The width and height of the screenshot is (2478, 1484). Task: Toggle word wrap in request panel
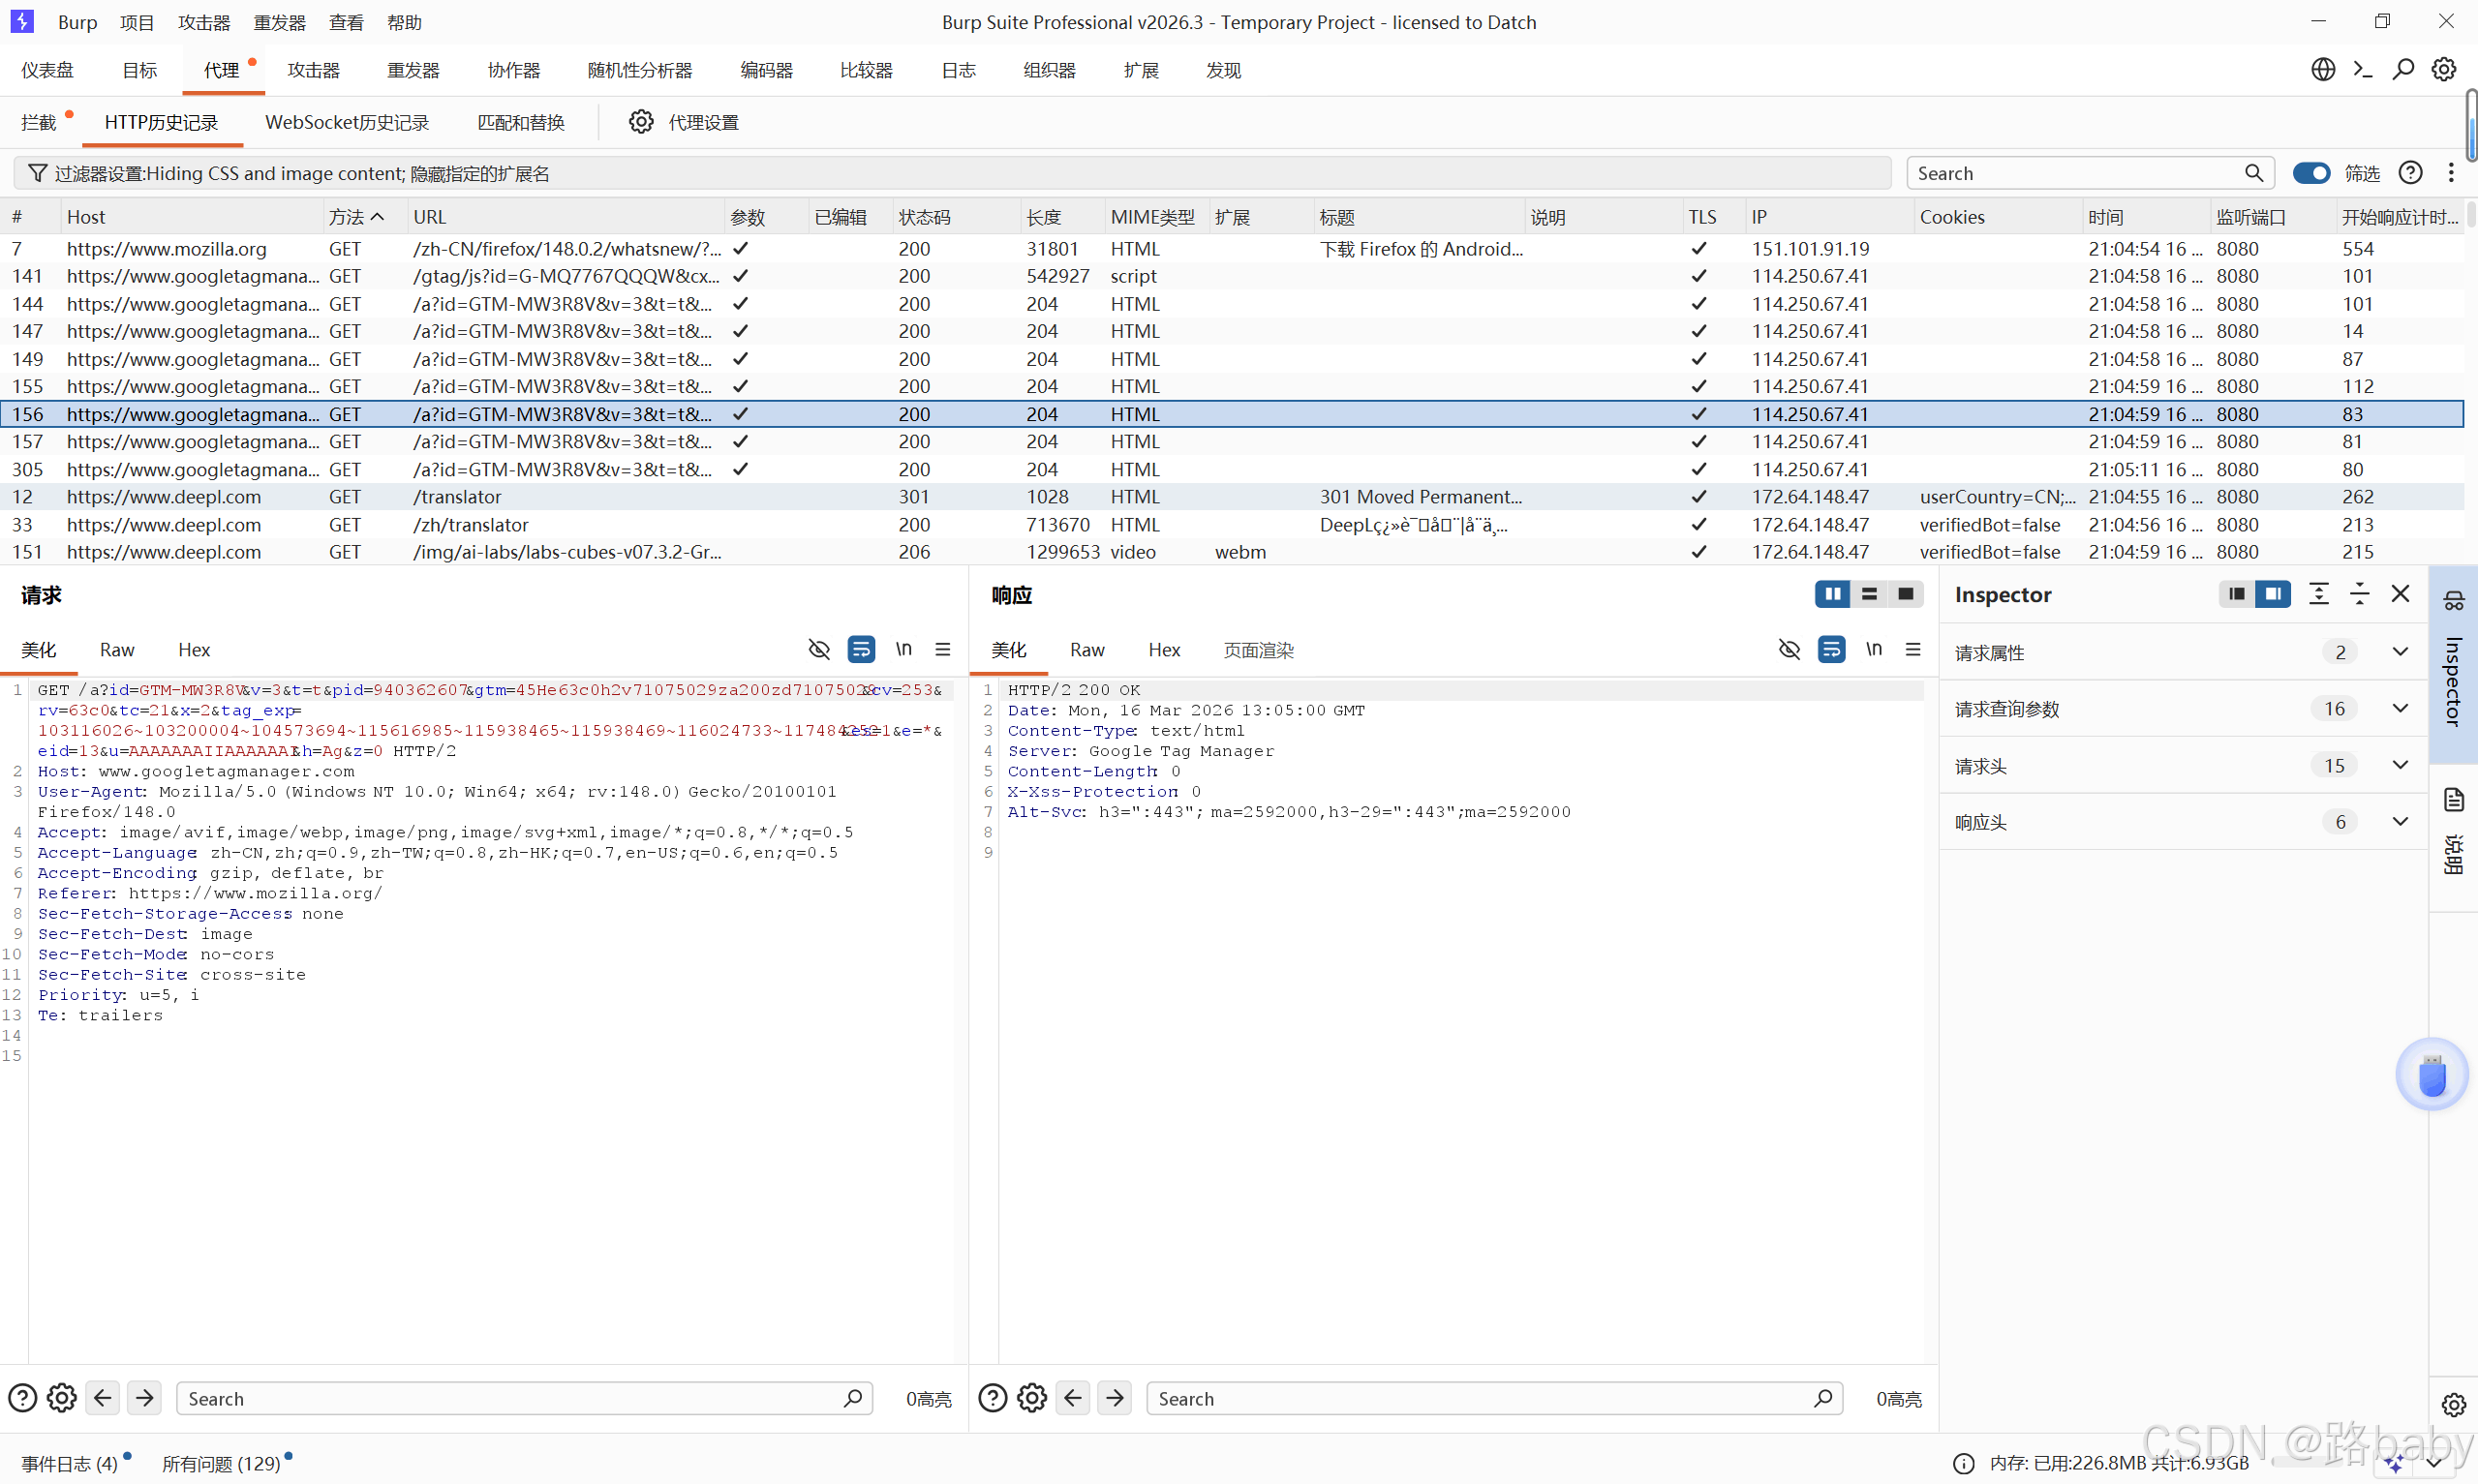pos(860,649)
